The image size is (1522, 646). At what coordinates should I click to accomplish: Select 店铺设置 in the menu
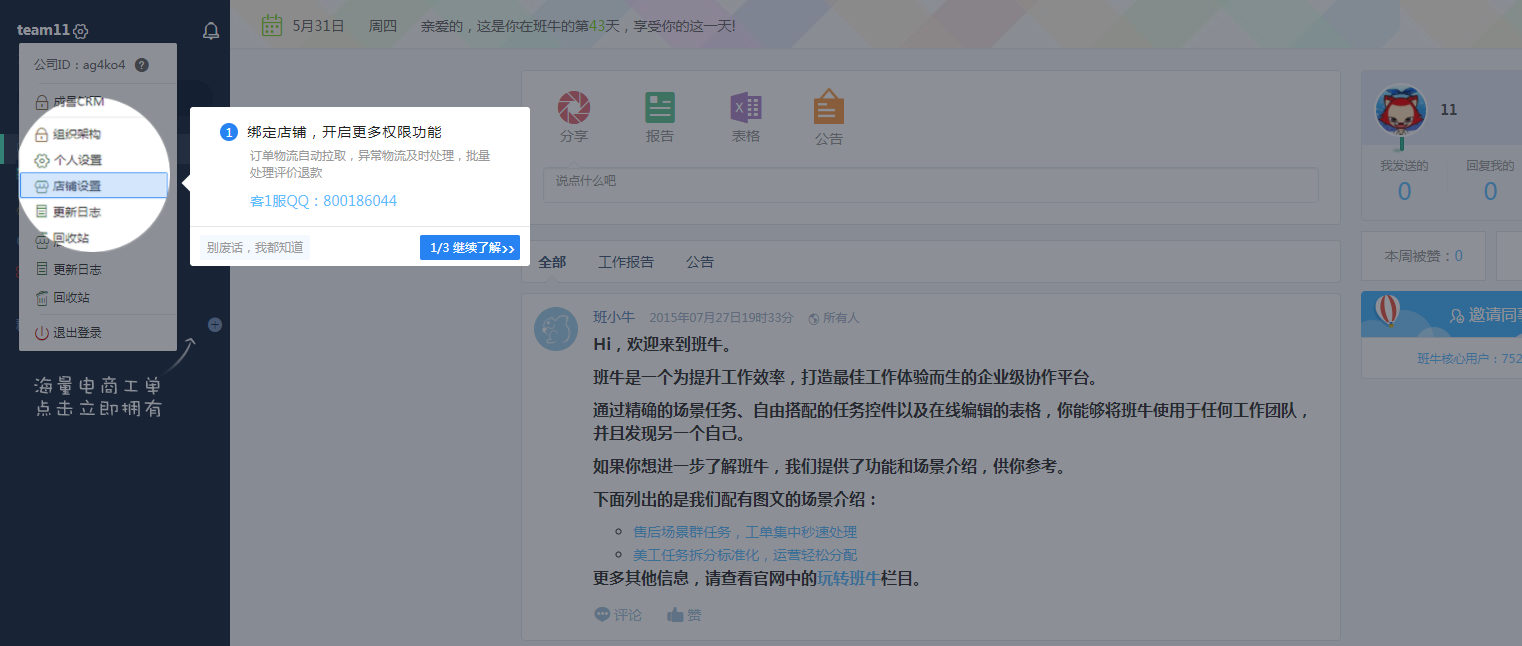(93, 186)
